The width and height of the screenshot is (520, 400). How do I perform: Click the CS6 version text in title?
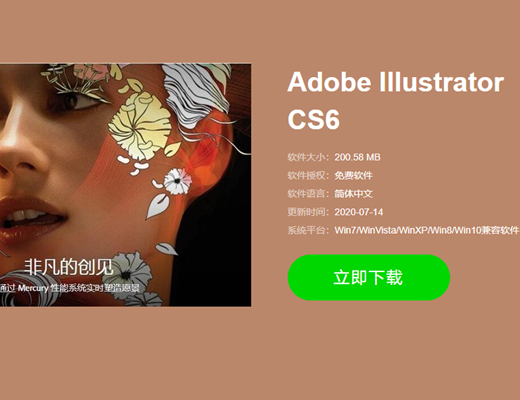(x=313, y=119)
